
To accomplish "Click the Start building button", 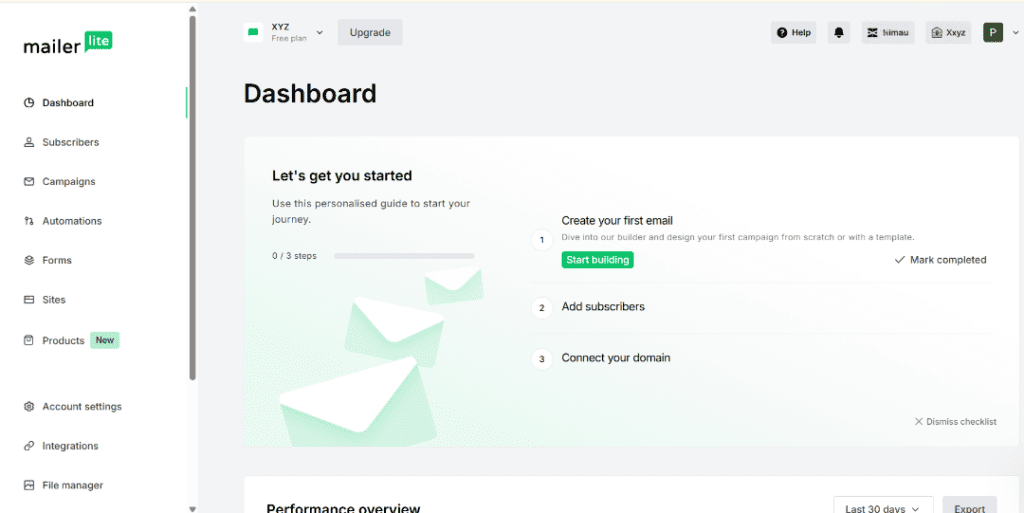I will click(x=598, y=260).
